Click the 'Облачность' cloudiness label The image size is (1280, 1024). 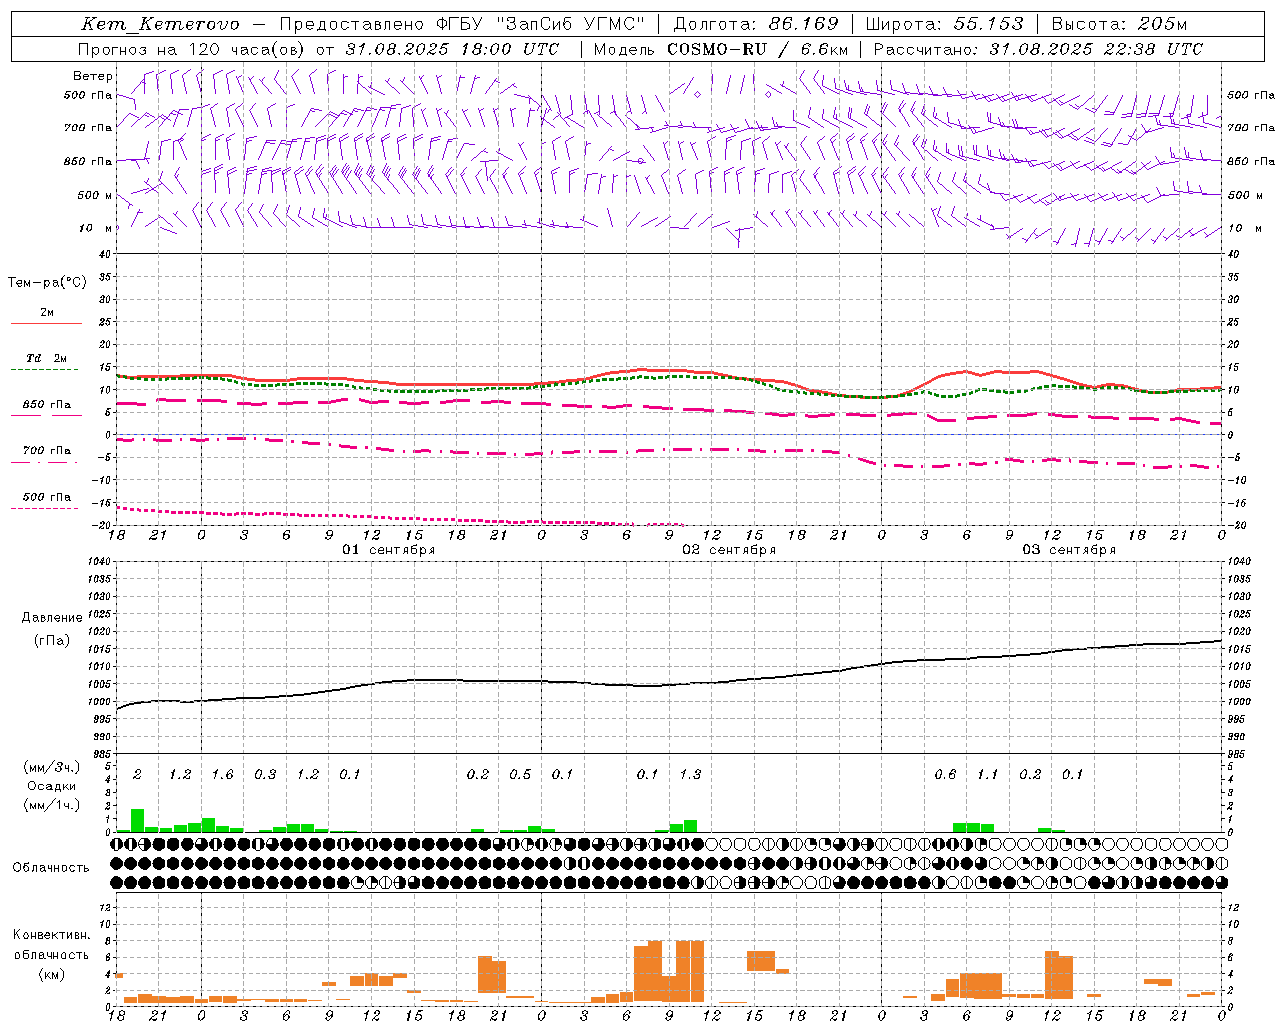point(51,868)
